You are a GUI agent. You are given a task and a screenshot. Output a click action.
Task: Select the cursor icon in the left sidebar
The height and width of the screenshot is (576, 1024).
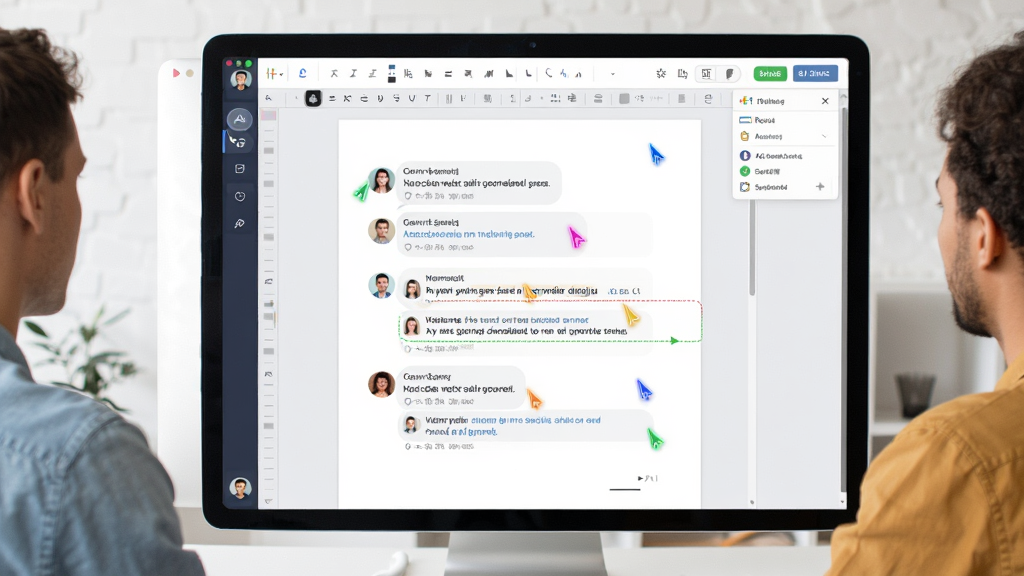pos(238,142)
